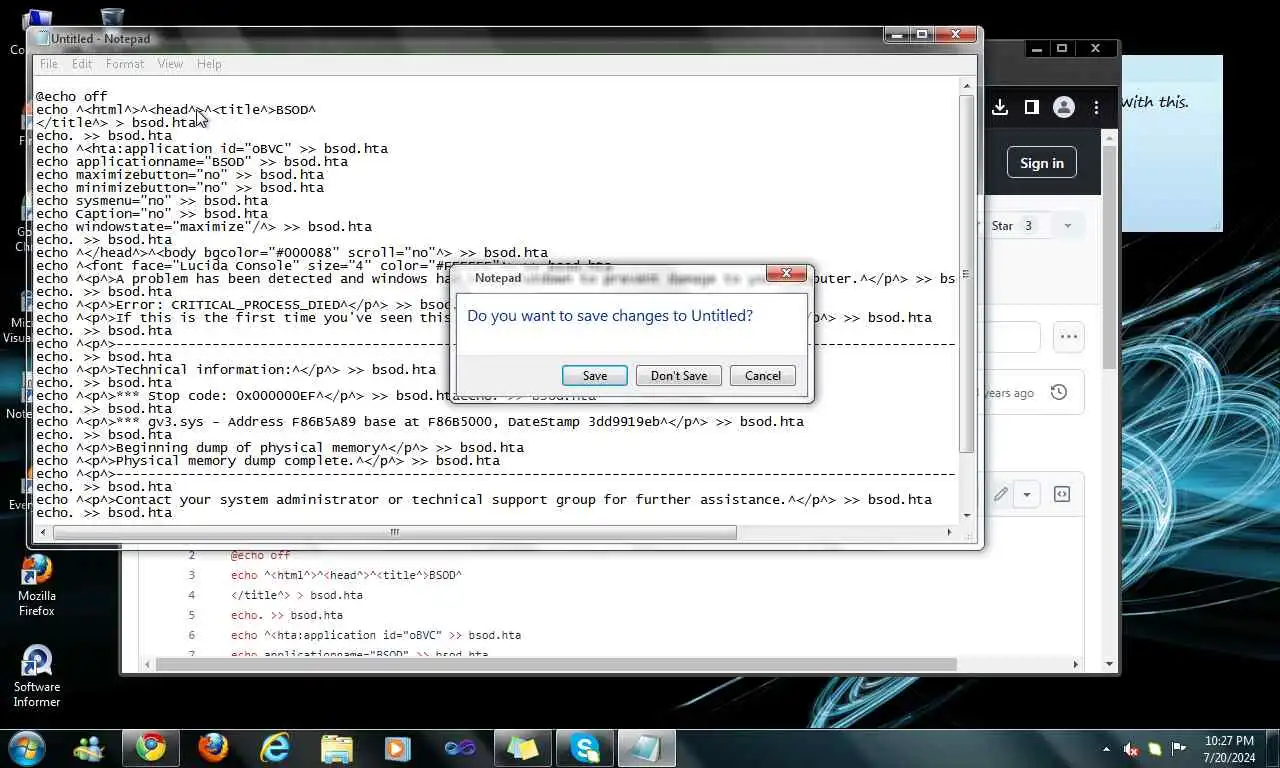Click the GitHub code horizontal scrollbar
This screenshot has height=768, width=1280.
[556, 664]
